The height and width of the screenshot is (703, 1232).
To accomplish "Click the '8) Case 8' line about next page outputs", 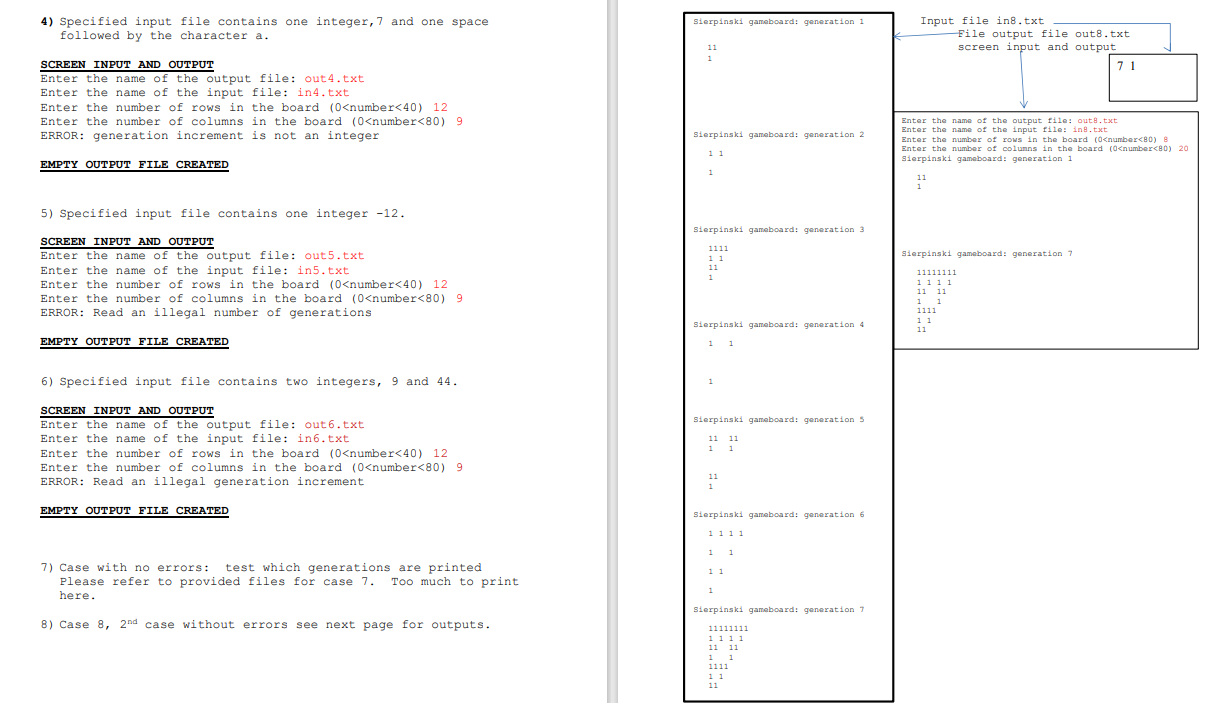I will (x=265, y=625).
